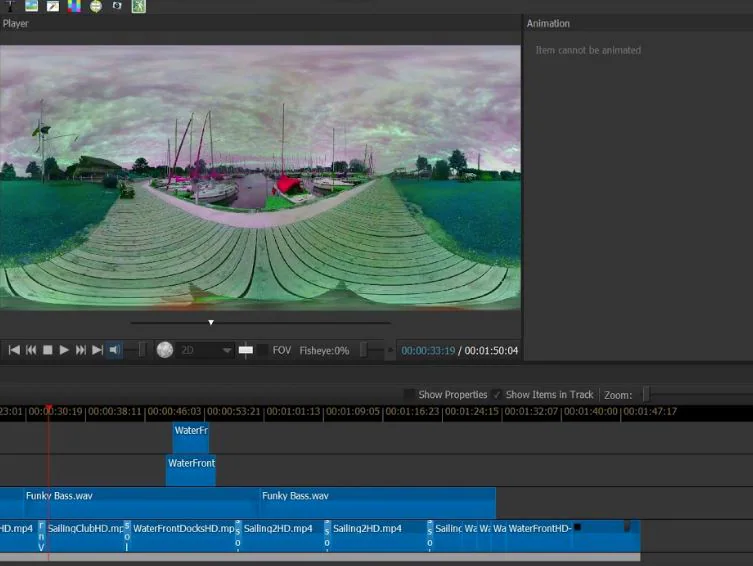Click the 00:00:46:03 ruler mark
Image resolution: width=753 pixels, height=566 pixels.
(x=174, y=411)
